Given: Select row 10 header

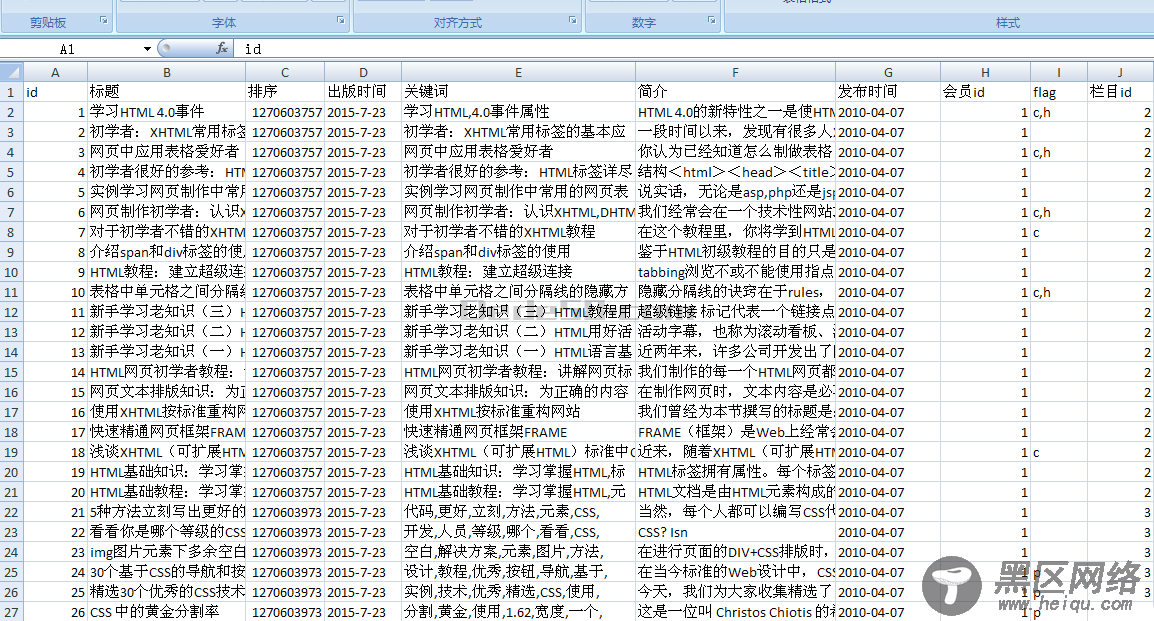Looking at the screenshot, I should click(12, 272).
